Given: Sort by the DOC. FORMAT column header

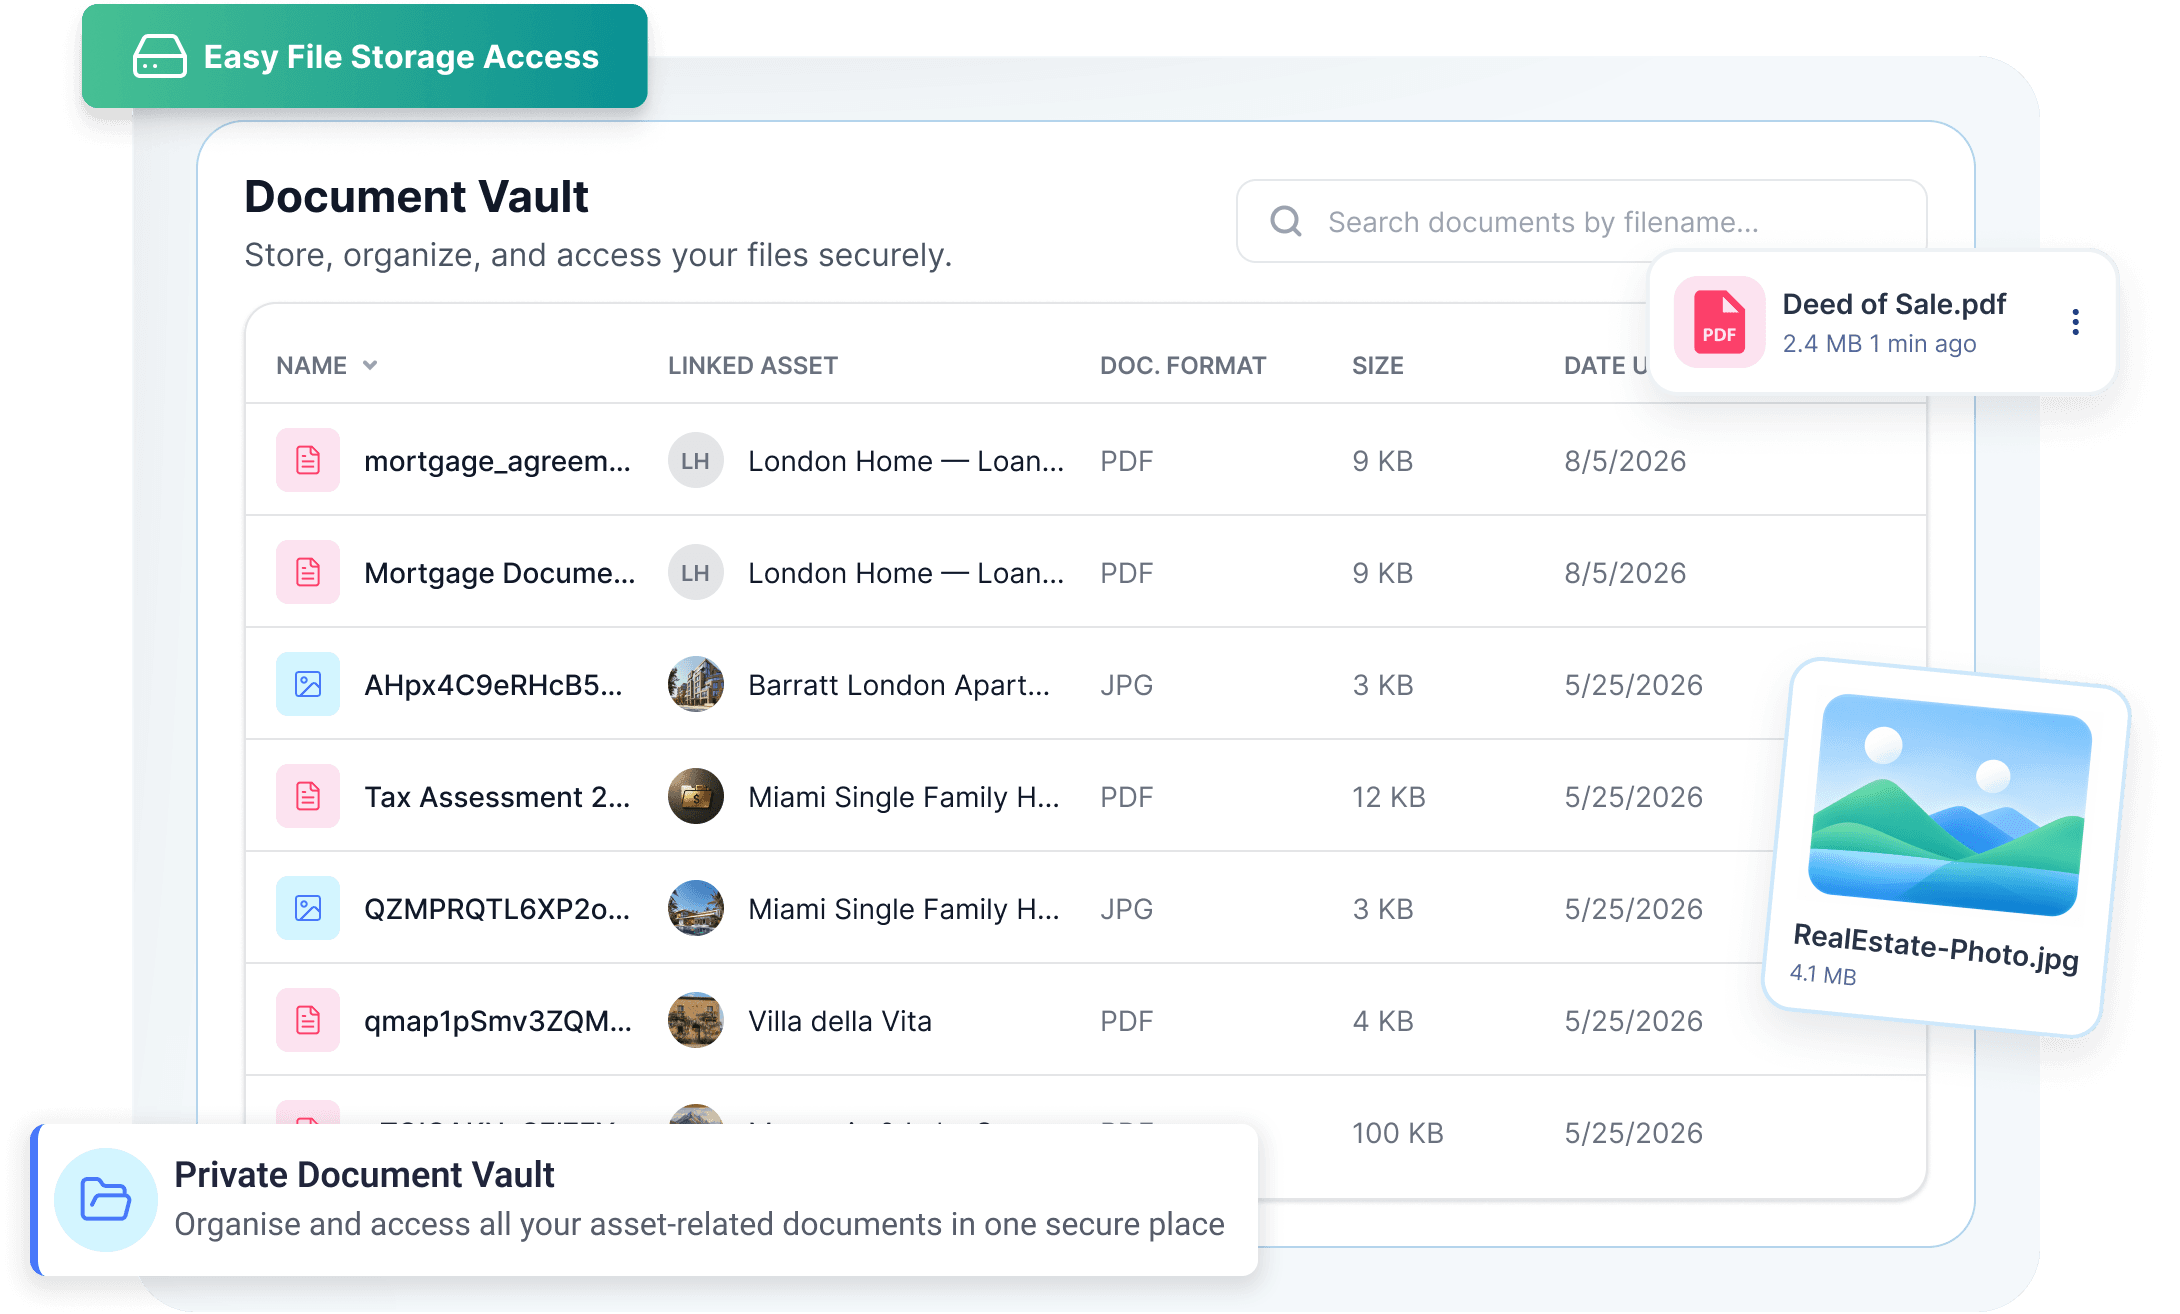Looking at the screenshot, I should tap(1183, 366).
